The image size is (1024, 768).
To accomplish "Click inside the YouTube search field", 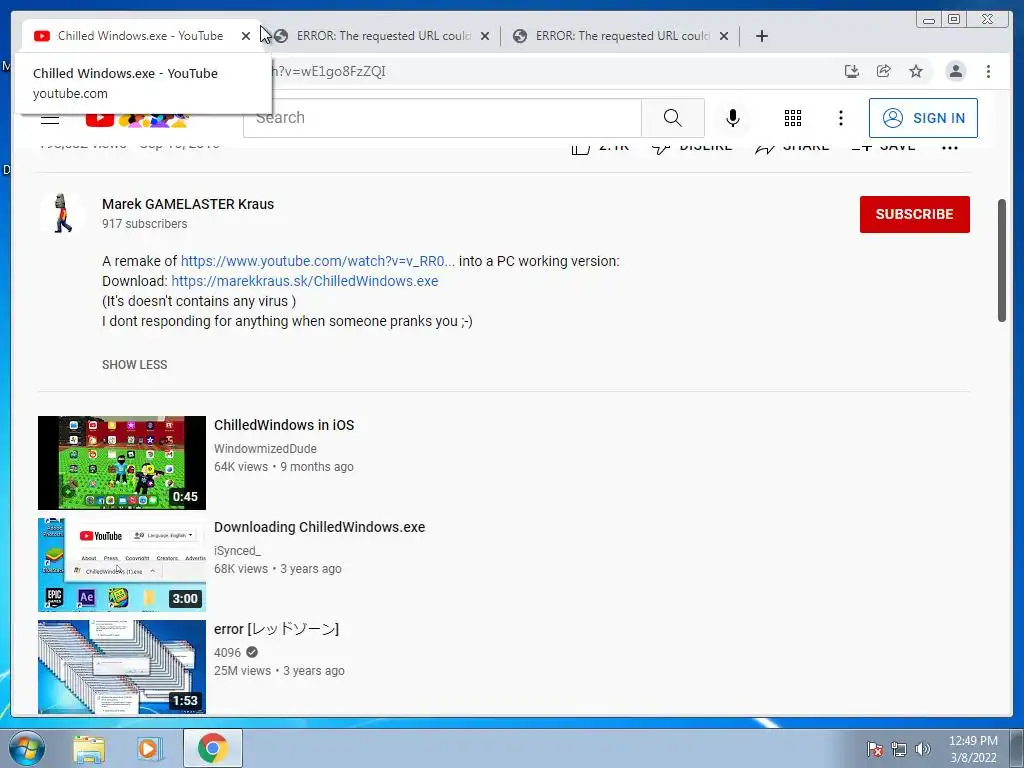I will click(x=442, y=118).
